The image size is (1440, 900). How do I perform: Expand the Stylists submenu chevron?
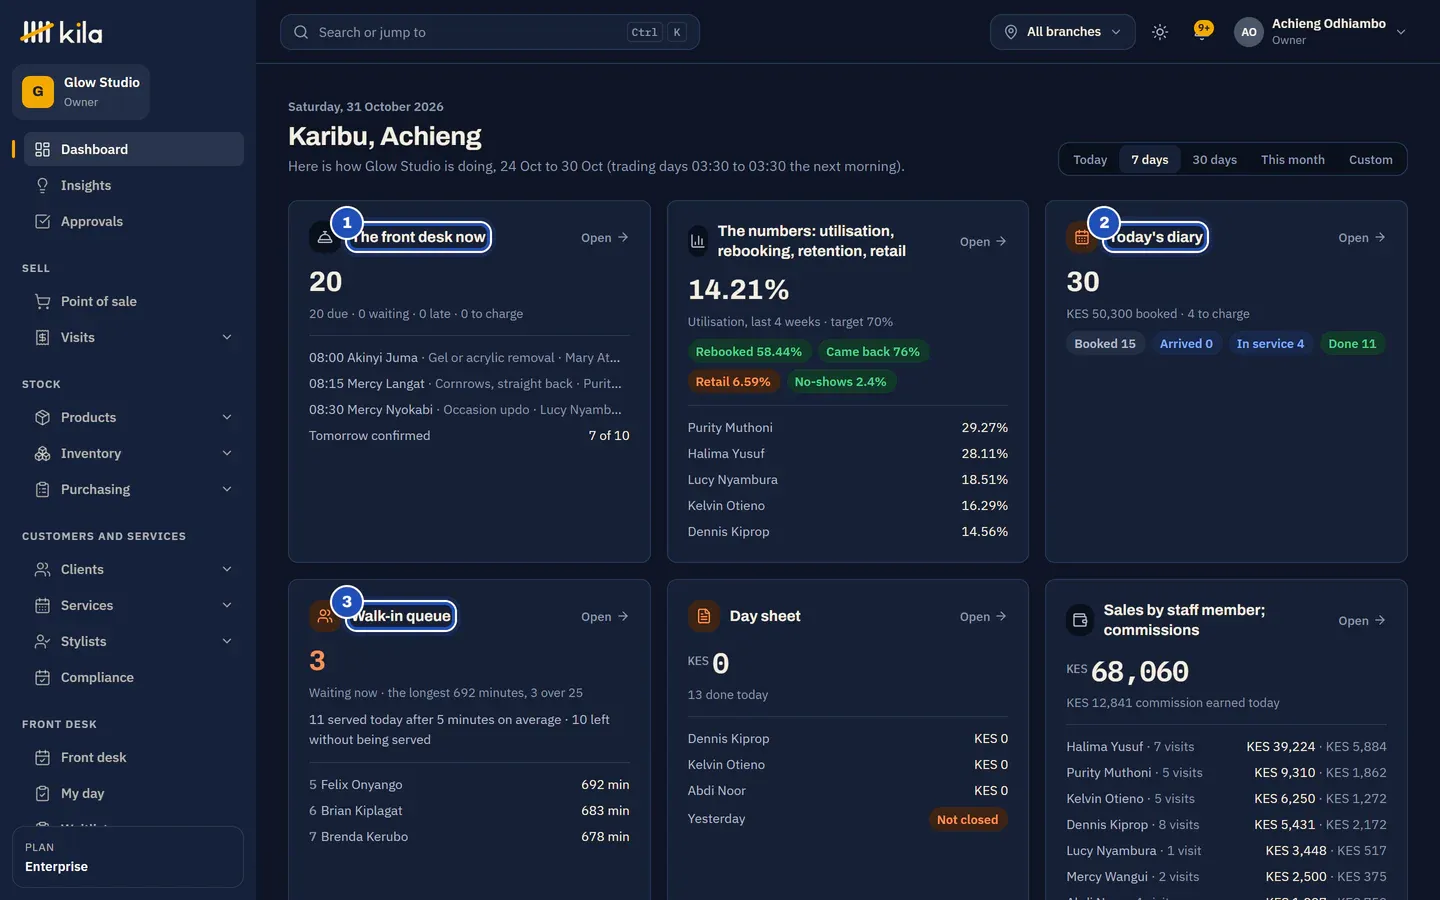coord(227,641)
